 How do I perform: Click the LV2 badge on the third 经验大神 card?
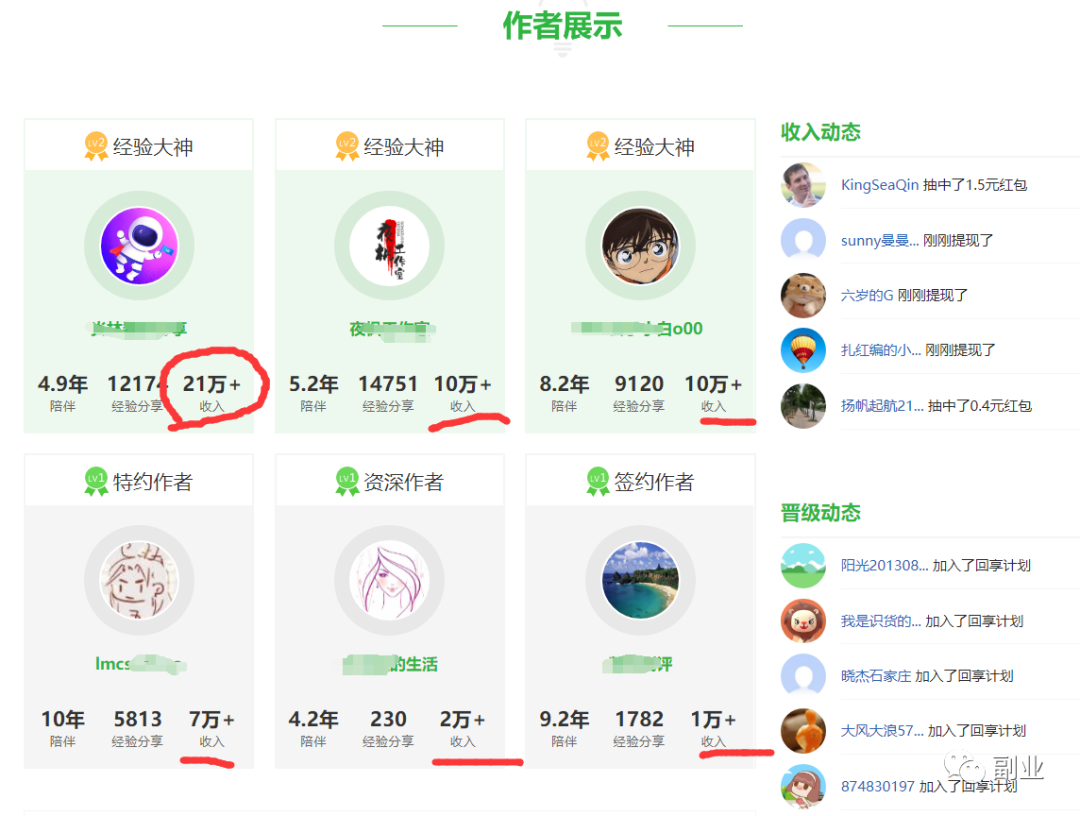point(596,144)
